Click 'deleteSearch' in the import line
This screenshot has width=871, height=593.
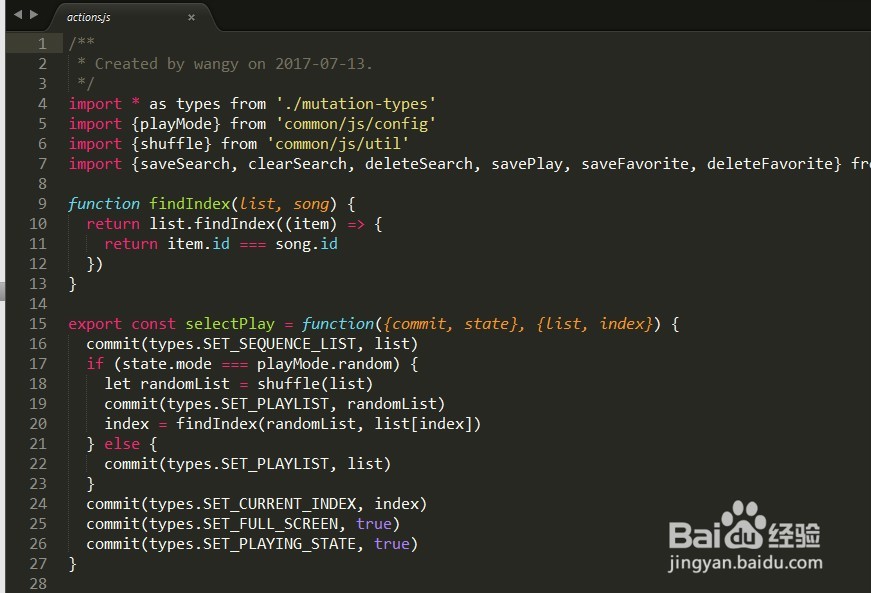[x=419, y=164]
